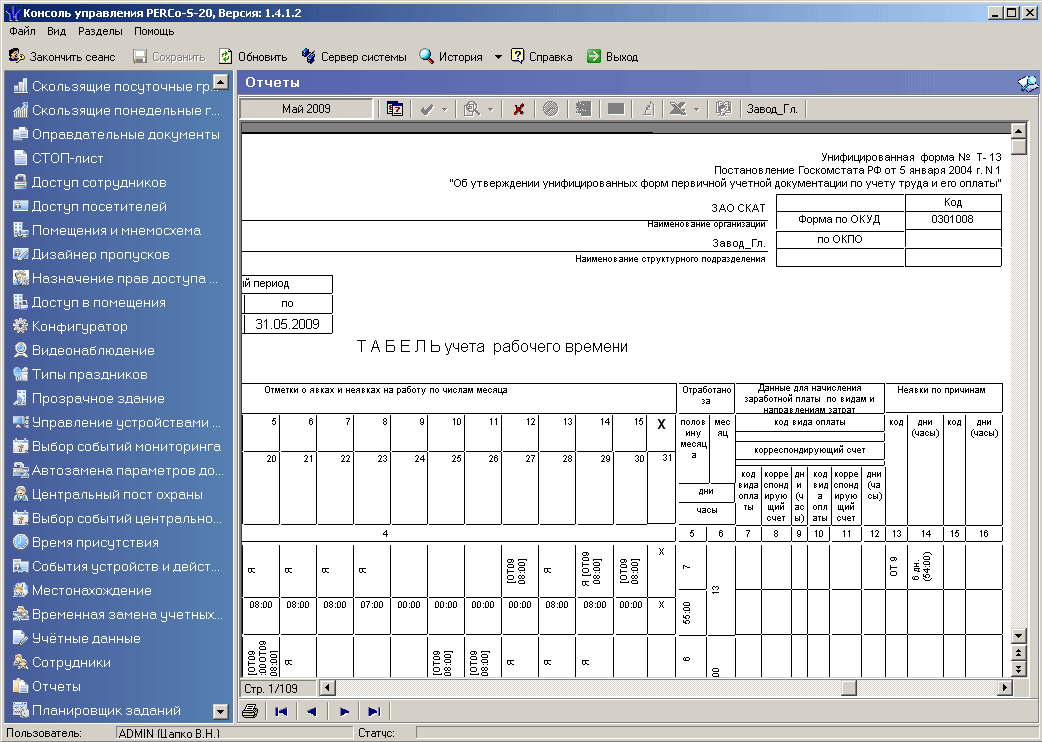Click the horizontal scrollbar thumb under report

(x=849, y=688)
